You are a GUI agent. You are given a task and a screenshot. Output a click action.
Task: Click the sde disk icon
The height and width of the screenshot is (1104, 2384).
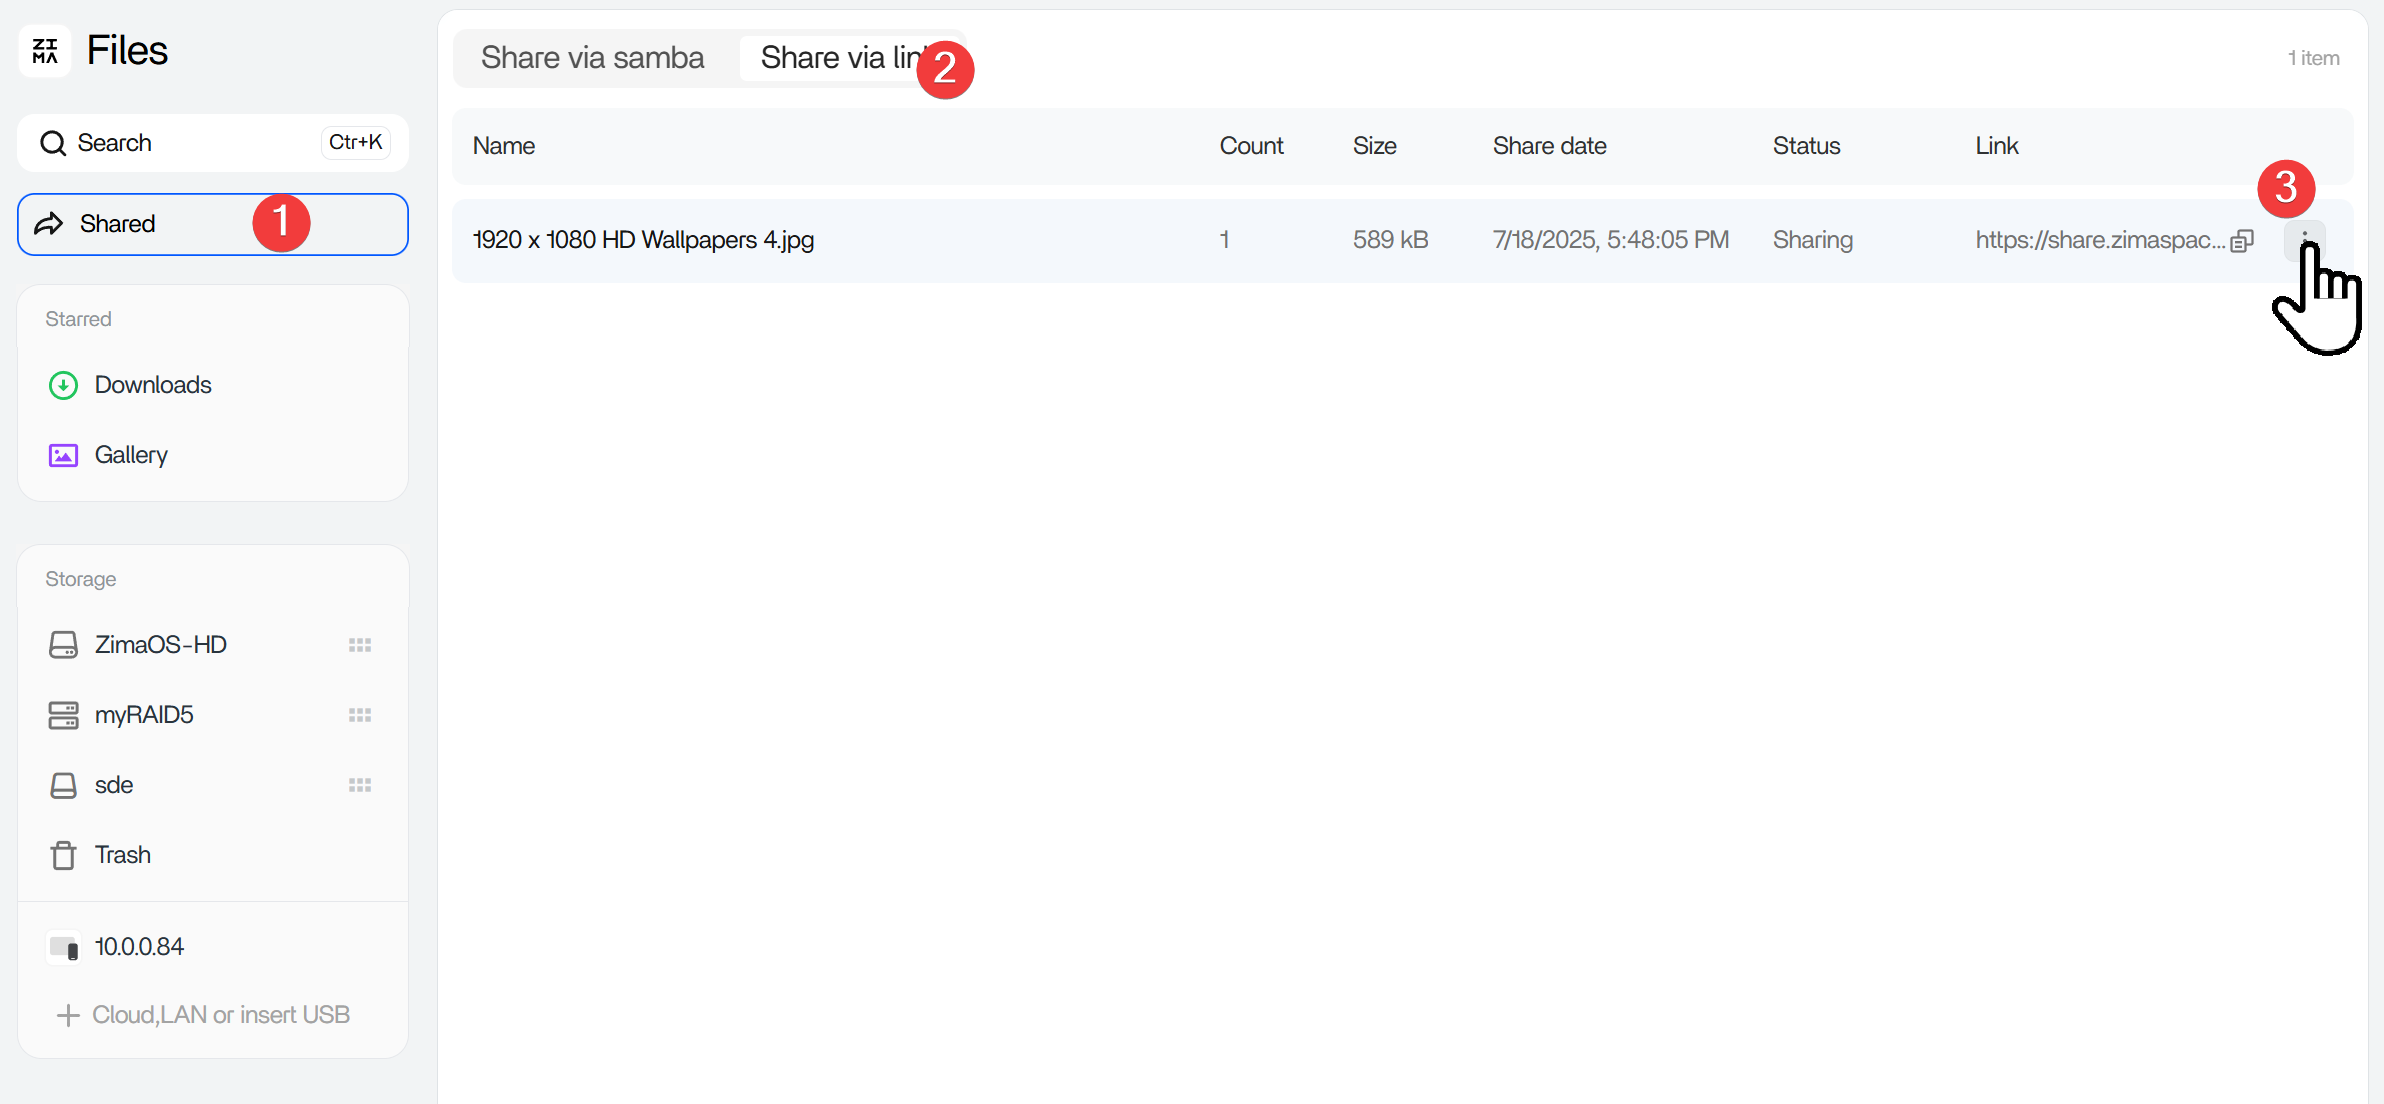click(x=63, y=785)
